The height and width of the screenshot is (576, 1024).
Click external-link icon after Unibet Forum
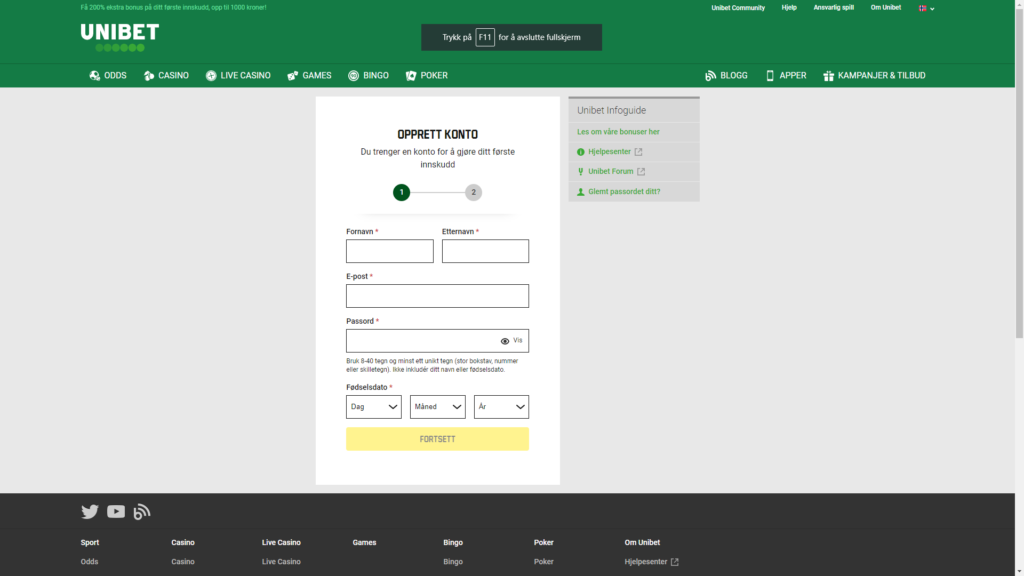[x=641, y=172]
